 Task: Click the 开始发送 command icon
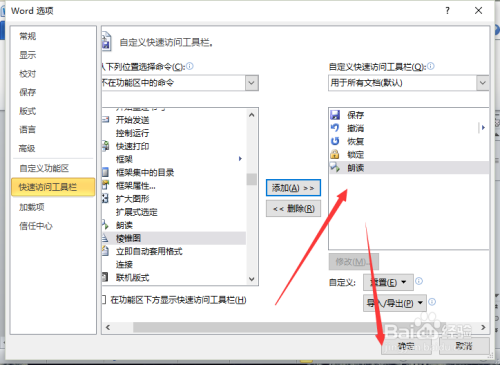pos(106,119)
